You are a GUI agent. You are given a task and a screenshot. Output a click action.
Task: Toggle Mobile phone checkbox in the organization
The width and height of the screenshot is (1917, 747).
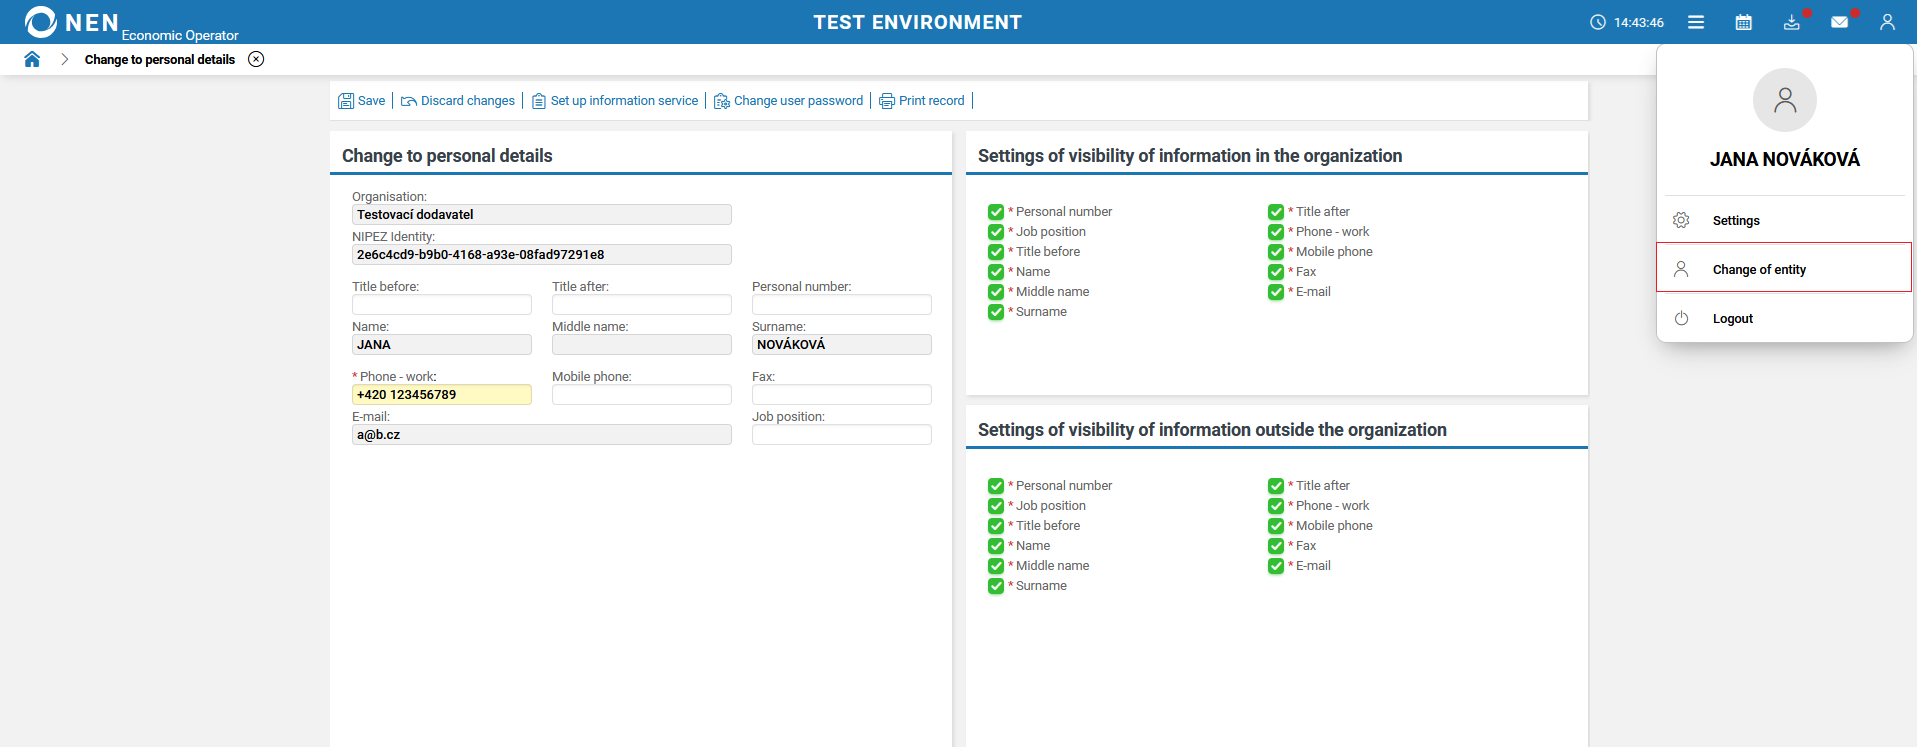point(1276,252)
